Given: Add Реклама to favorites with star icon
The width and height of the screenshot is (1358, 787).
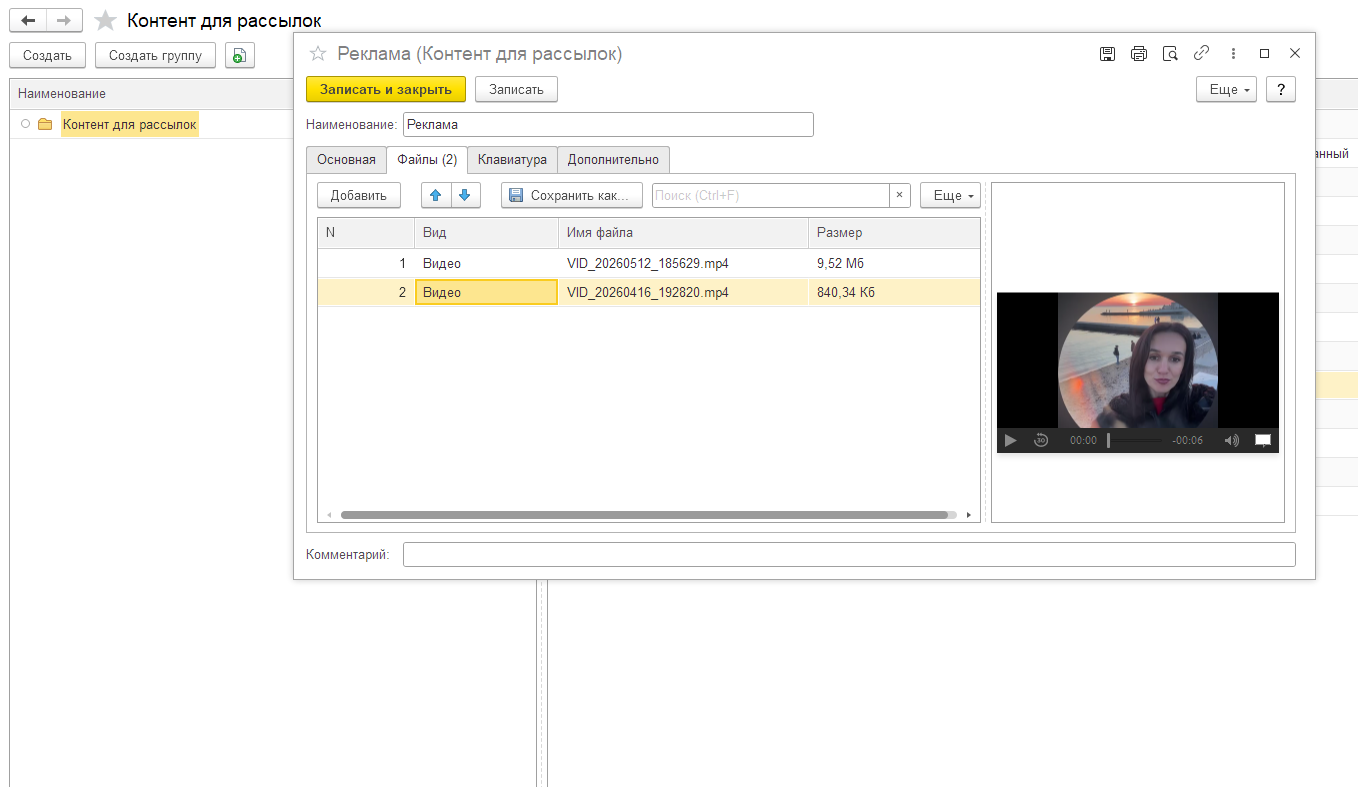Looking at the screenshot, I should [318, 54].
